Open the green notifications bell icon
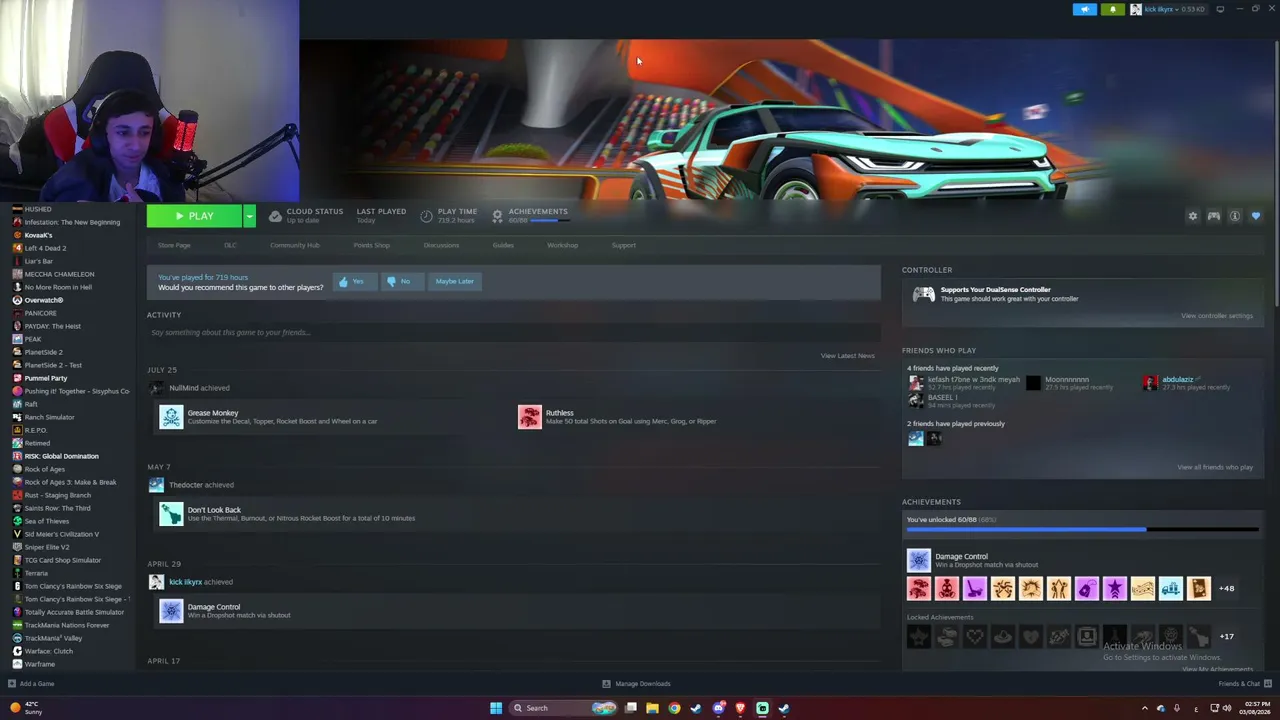The height and width of the screenshot is (720, 1280). click(x=1113, y=9)
